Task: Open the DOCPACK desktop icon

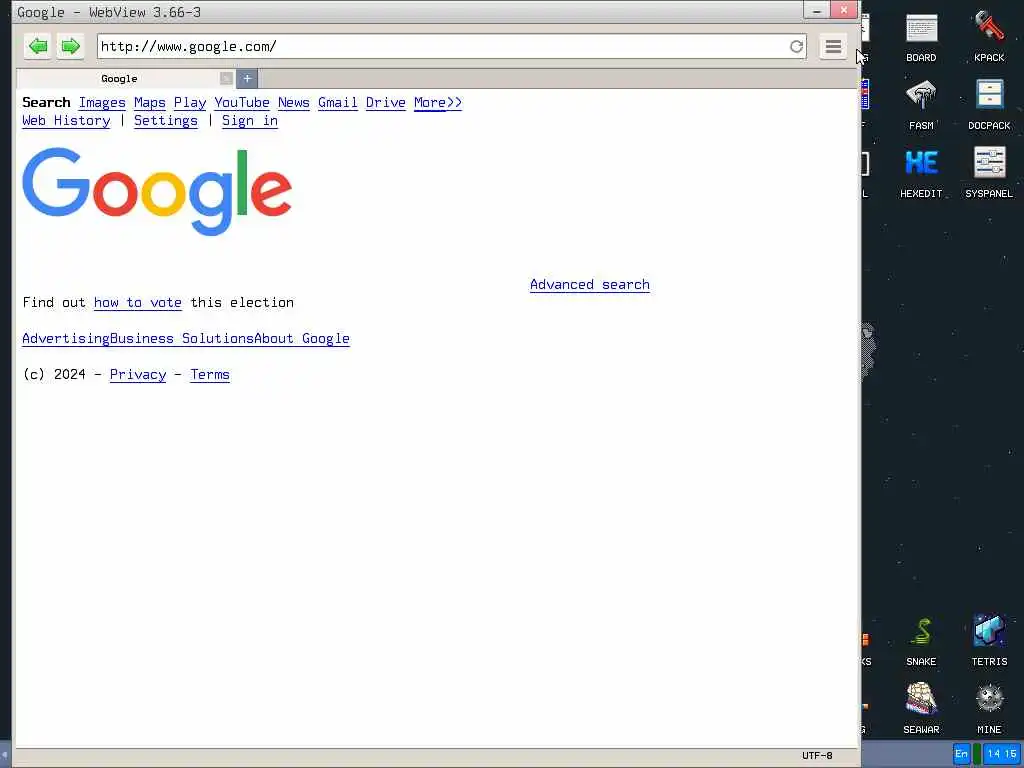Action: coord(989,105)
